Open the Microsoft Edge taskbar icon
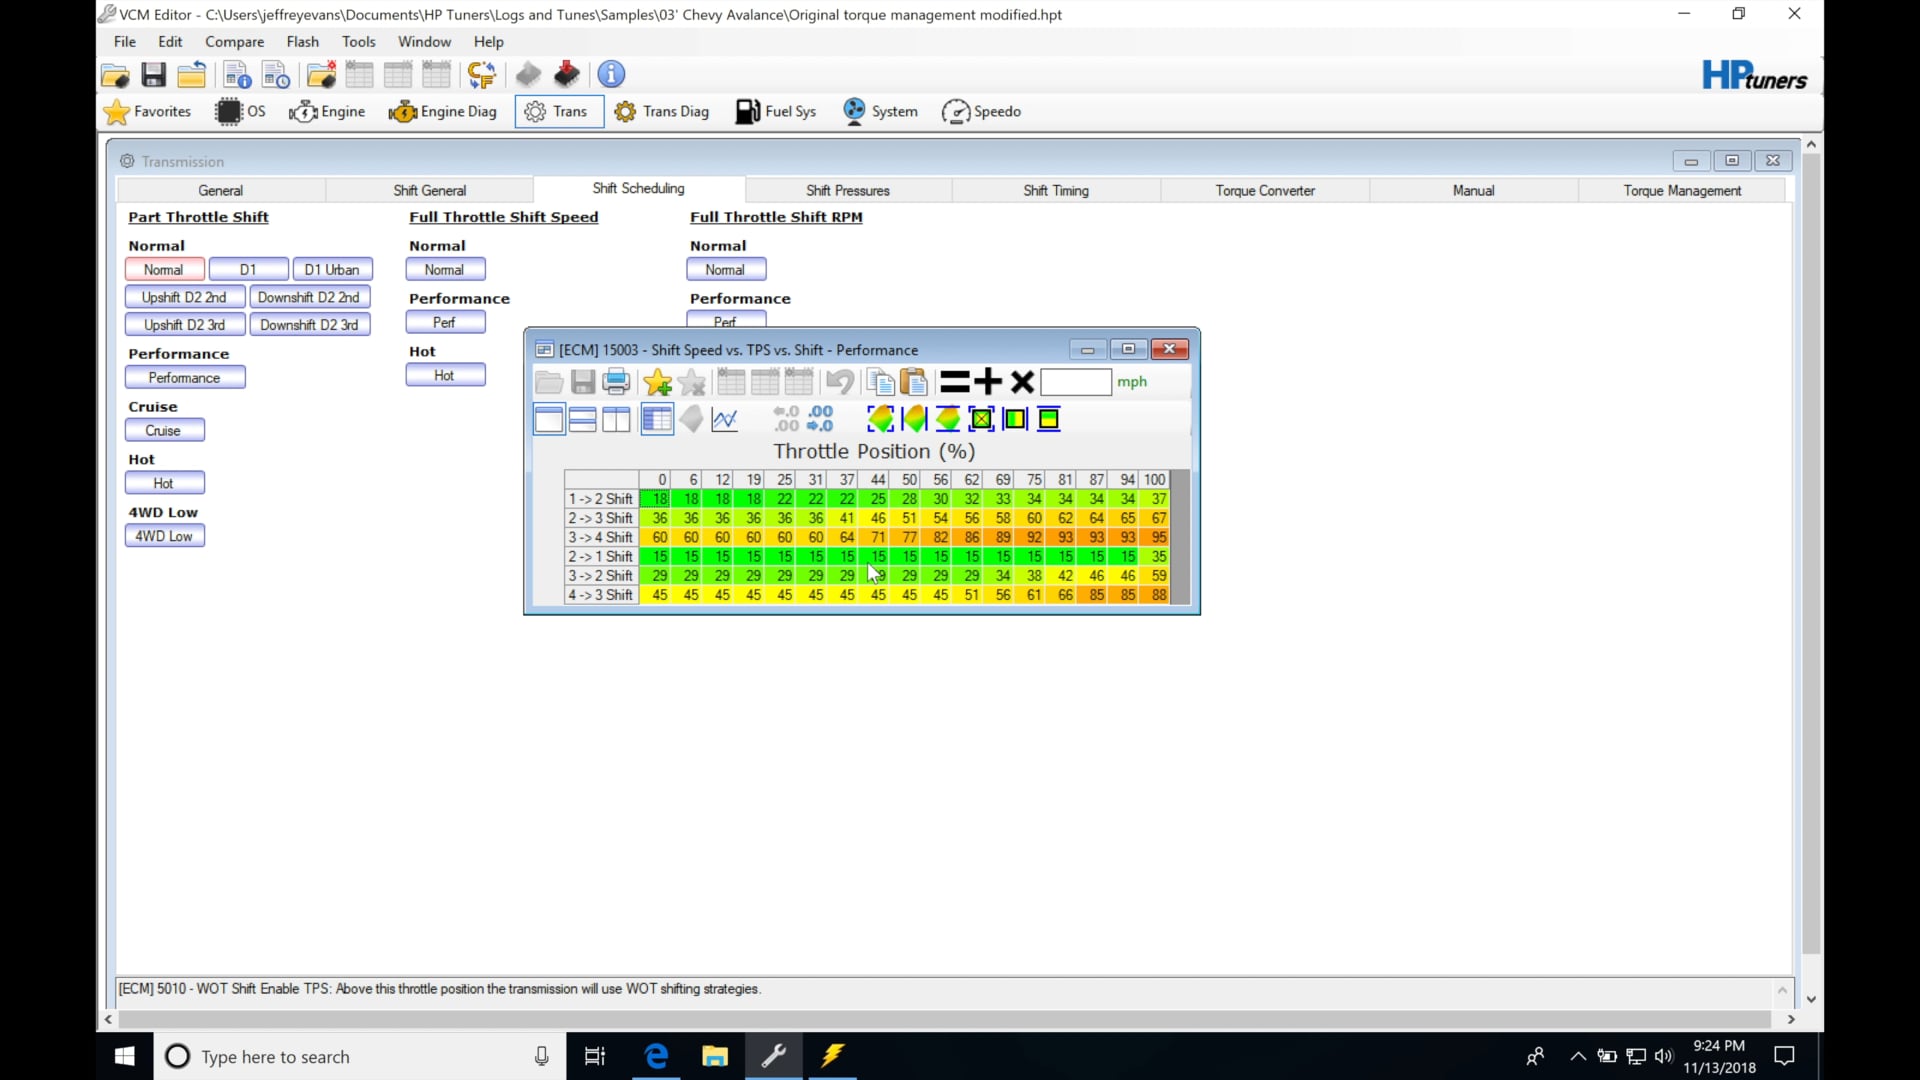This screenshot has width=1920, height=1080. point(655,1056)
